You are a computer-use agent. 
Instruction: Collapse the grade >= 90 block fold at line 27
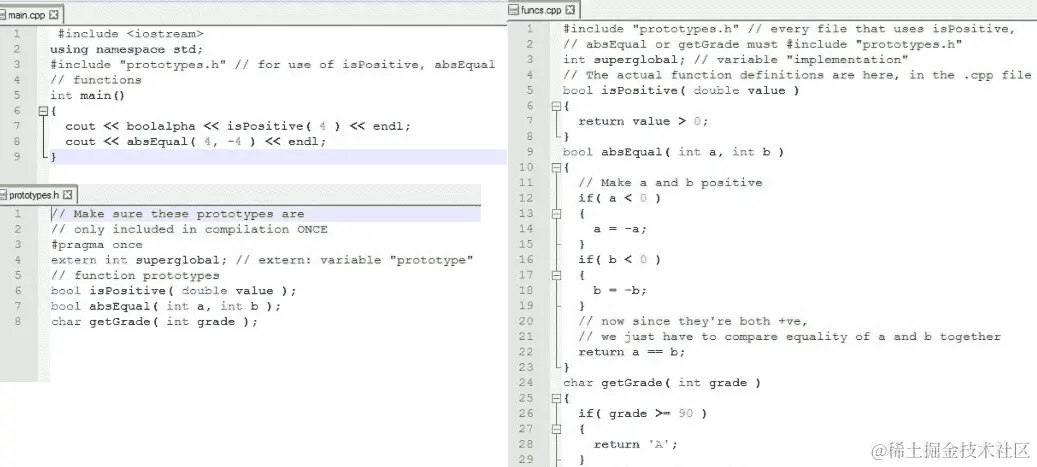[556, 429]
